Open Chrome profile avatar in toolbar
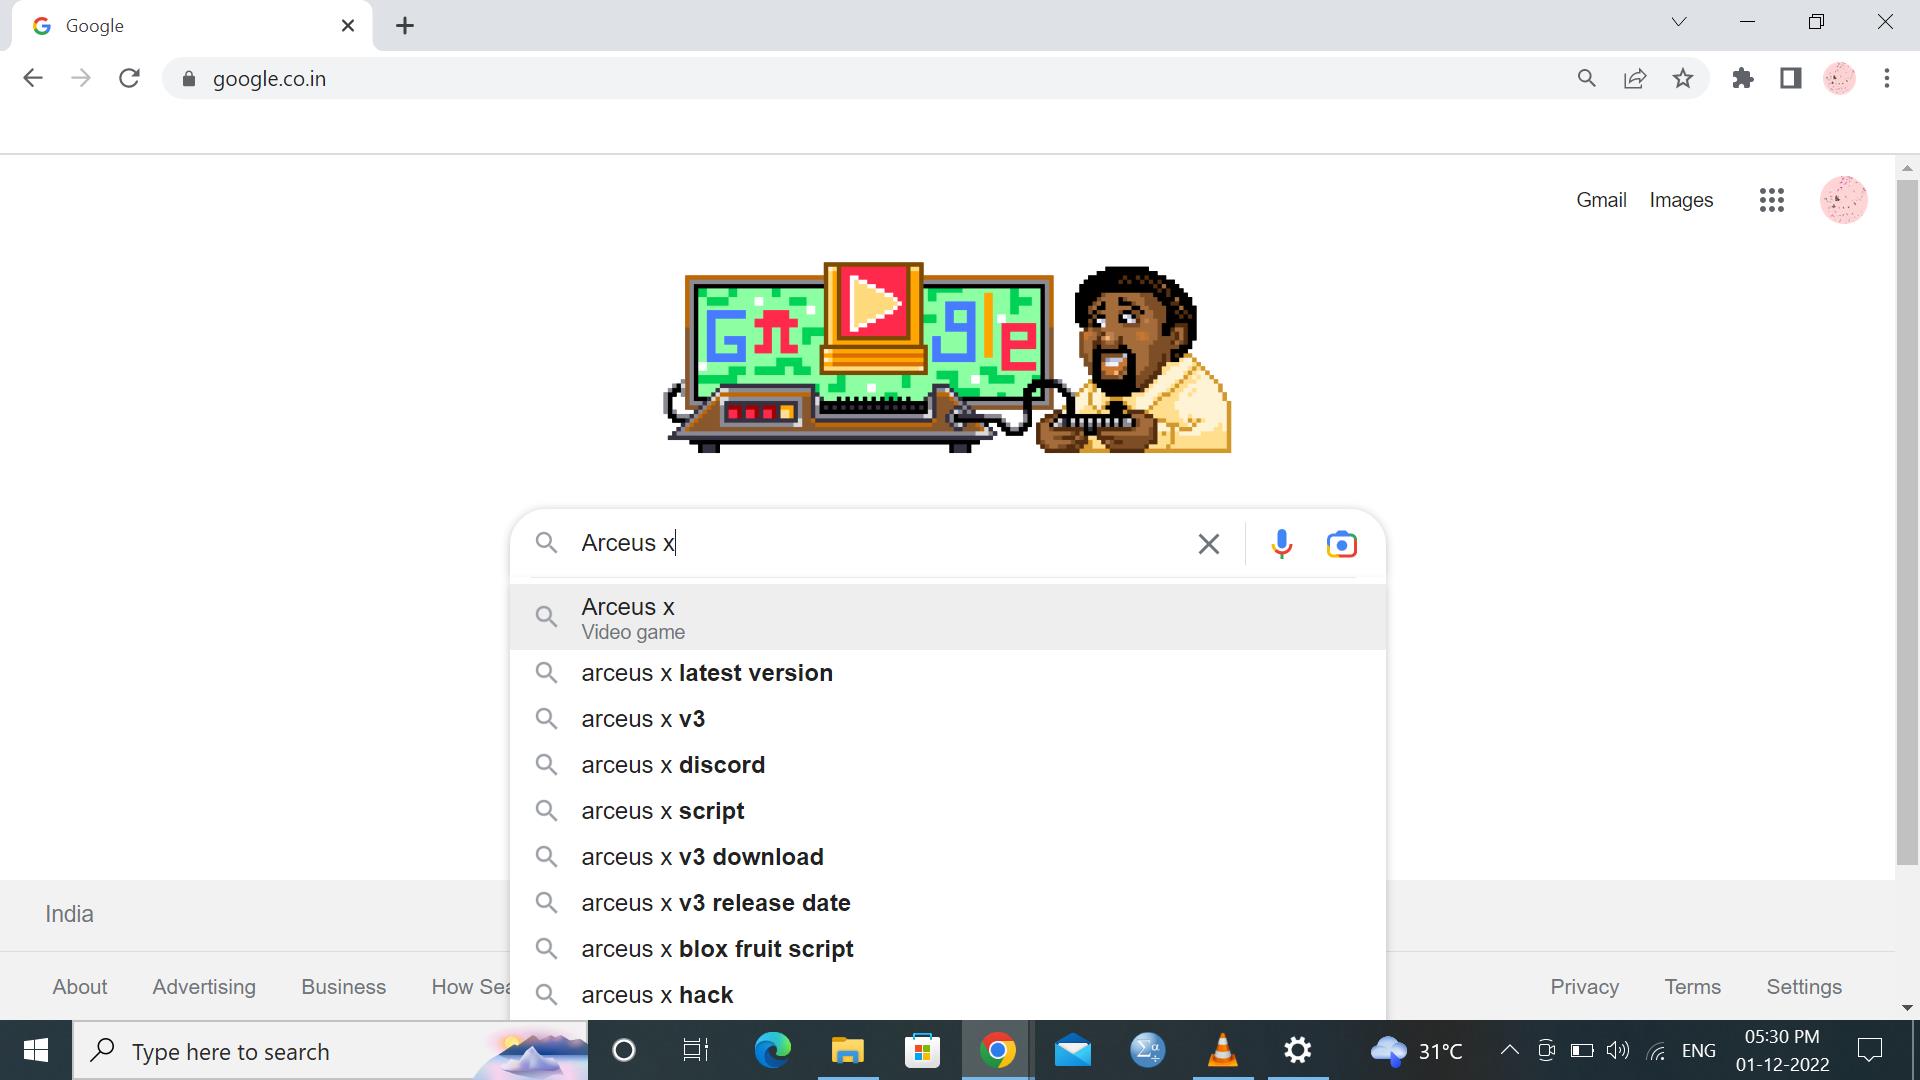 1840,78
